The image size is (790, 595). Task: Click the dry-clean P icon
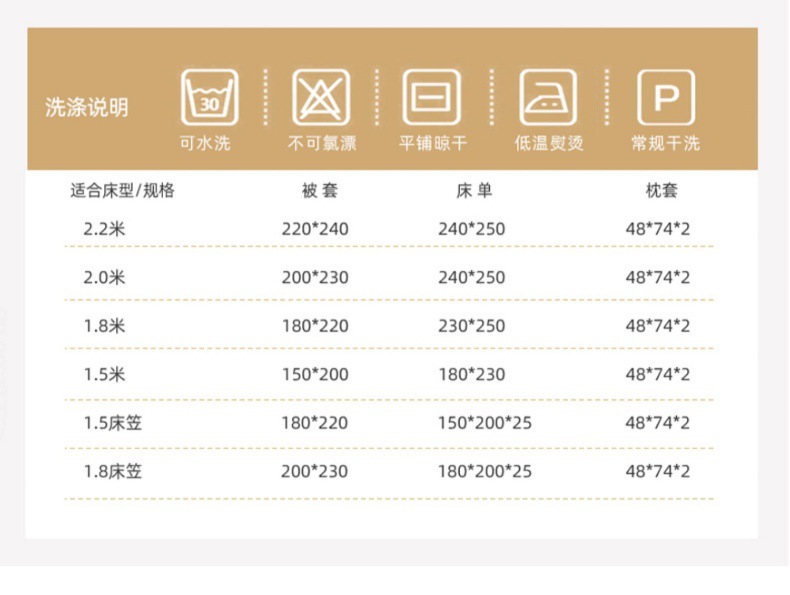click(666, 97)
